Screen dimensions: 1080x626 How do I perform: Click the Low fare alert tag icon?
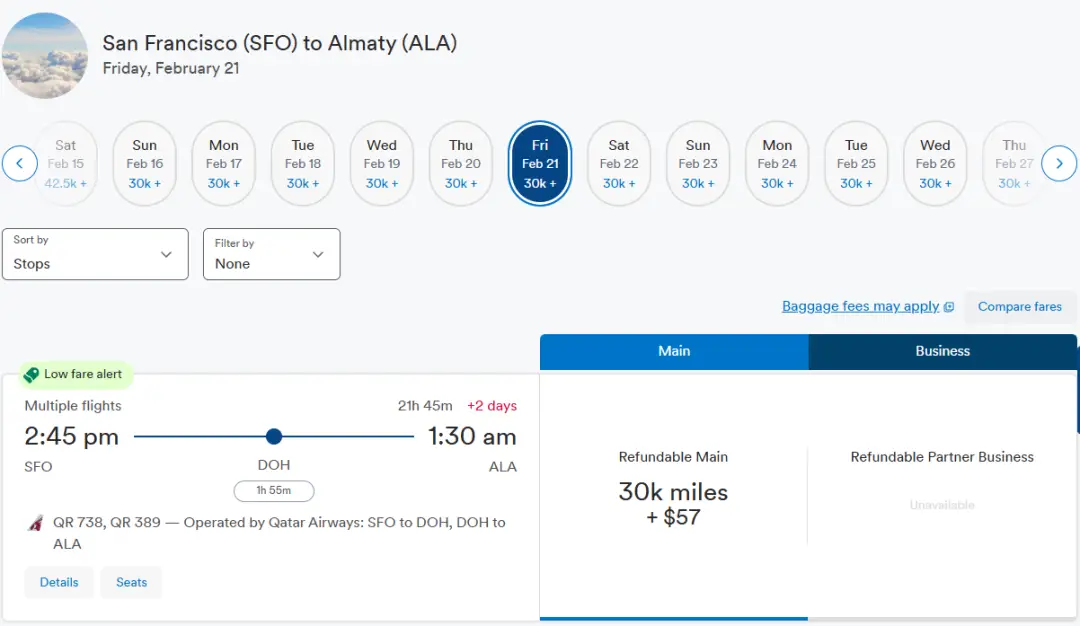point(31,374)
